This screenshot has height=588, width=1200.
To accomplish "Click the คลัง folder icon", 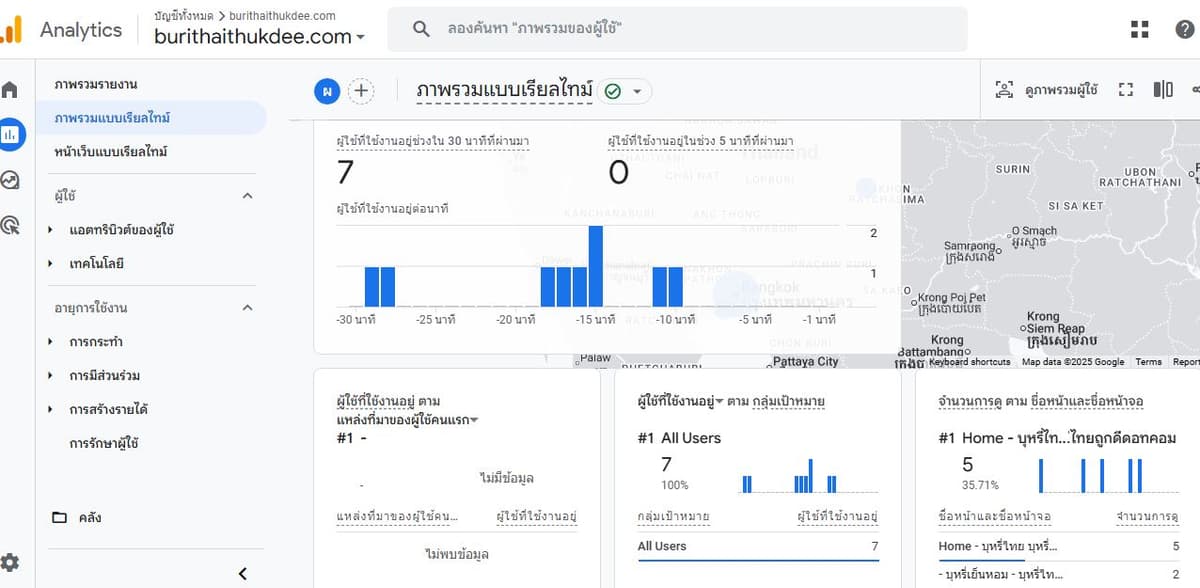I will (59, 518).
